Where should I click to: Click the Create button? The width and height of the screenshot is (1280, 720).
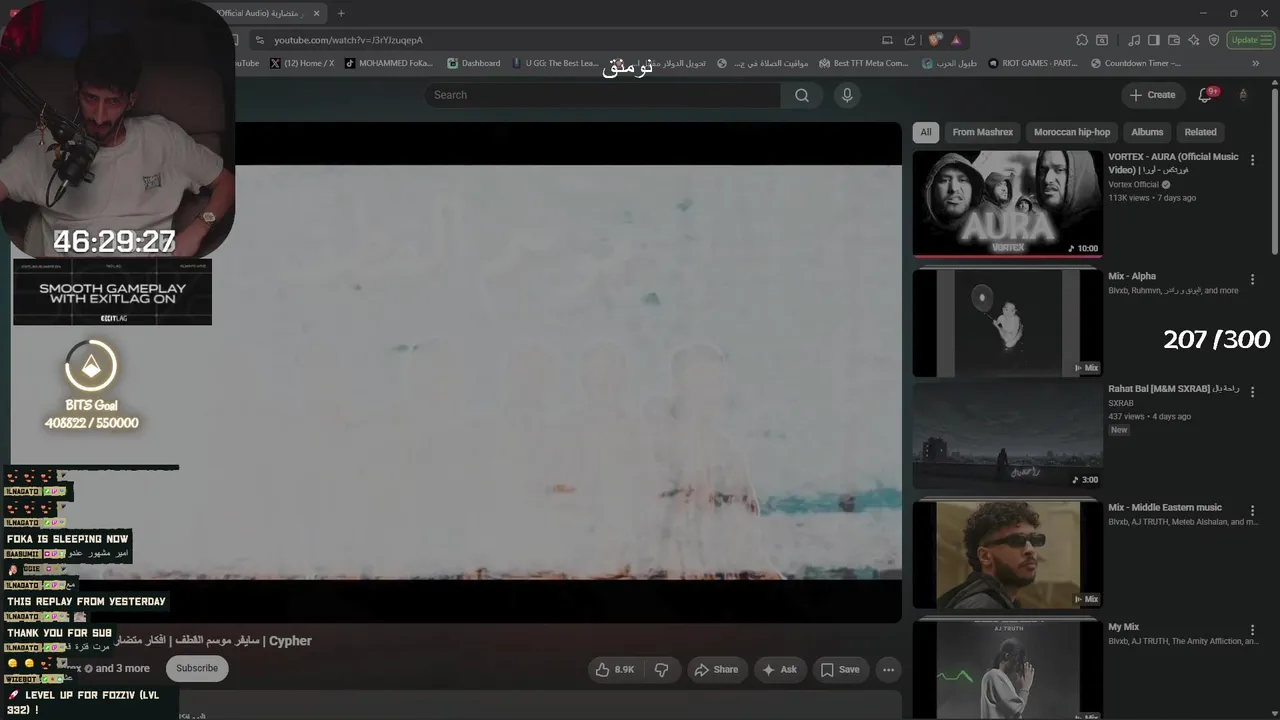(1152, 95)
